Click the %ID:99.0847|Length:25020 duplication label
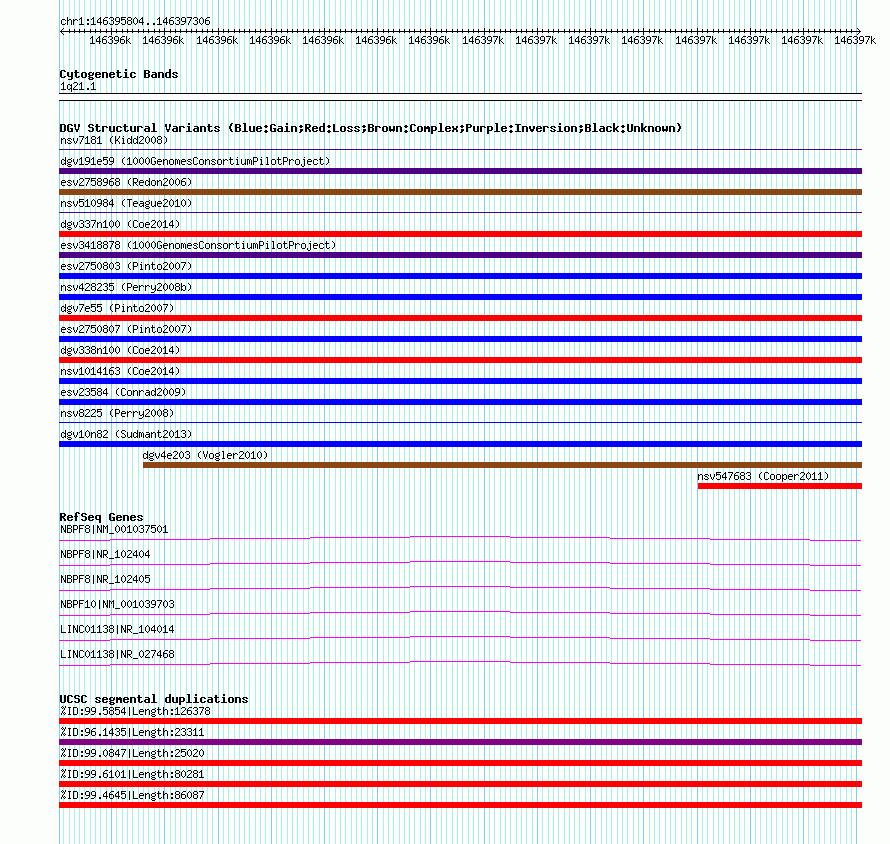This screenshot has width=890, height=844. pos(132,754)
